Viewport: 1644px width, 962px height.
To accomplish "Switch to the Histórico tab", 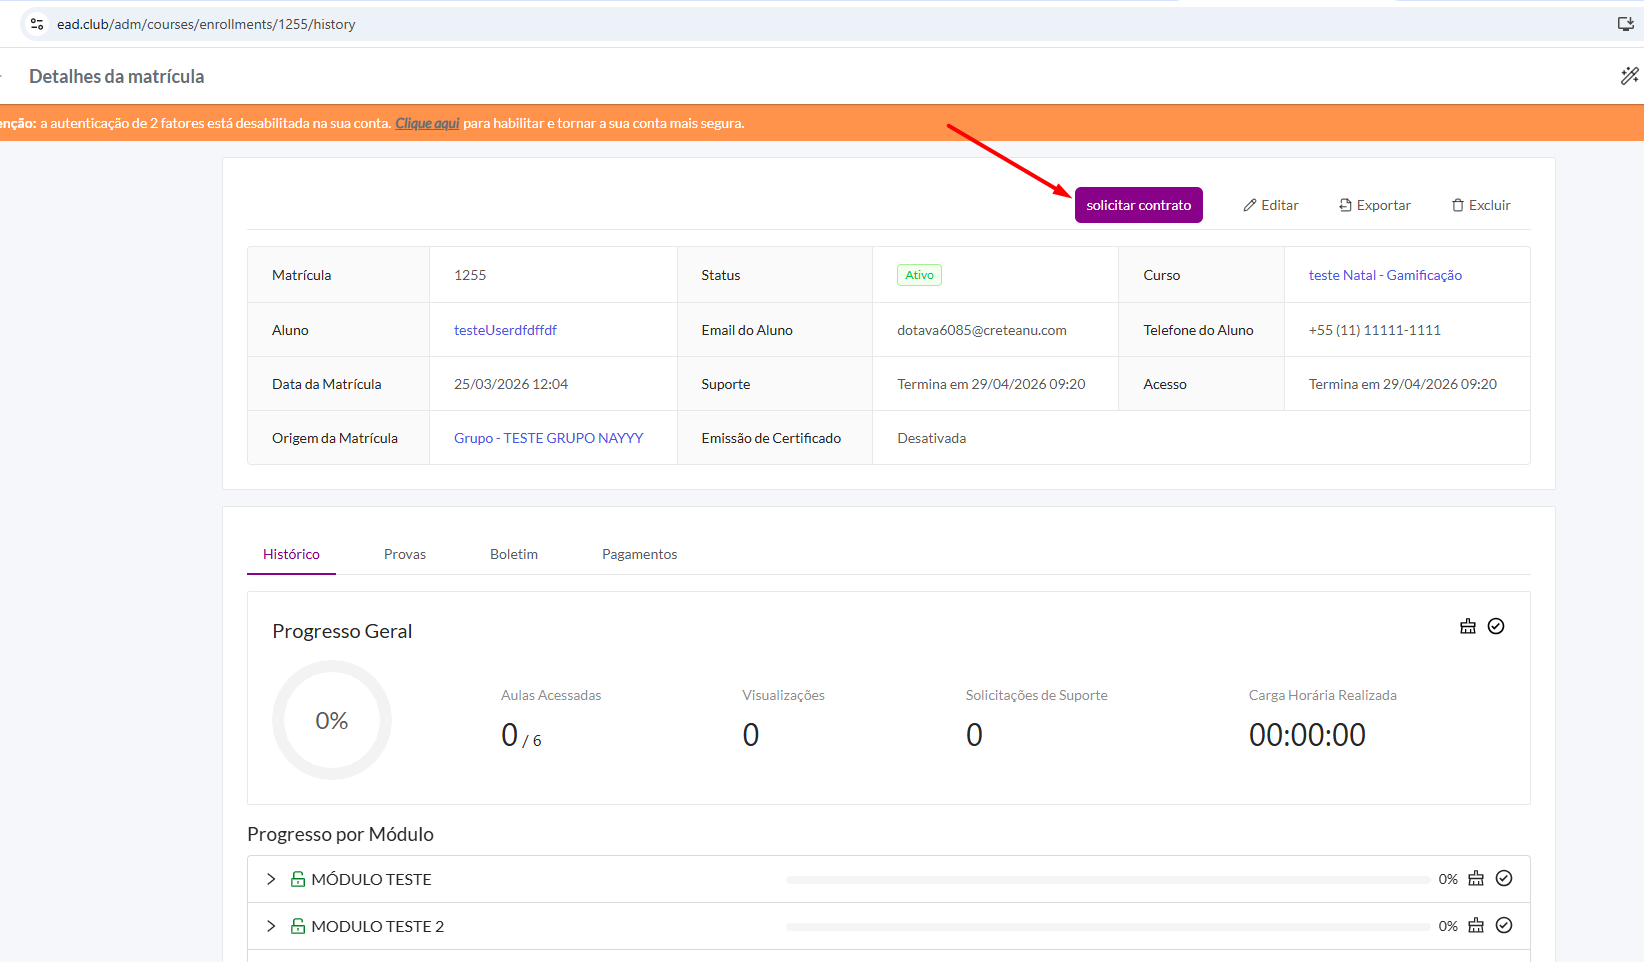I will pyautogui.click(x=291, y=554).
